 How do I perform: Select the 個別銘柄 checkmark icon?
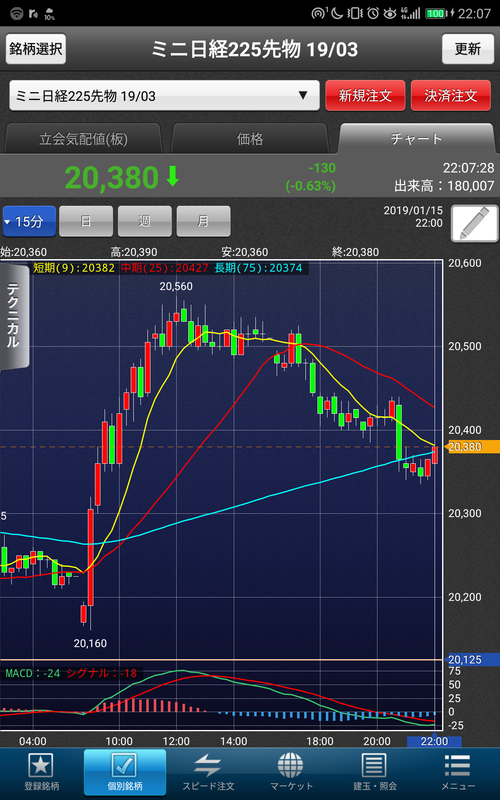pos(124,765)
